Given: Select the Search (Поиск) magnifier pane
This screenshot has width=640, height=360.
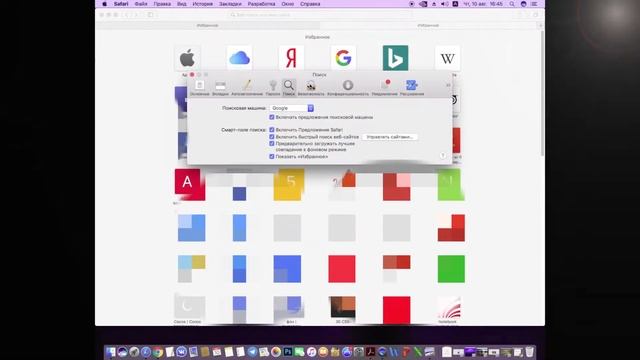Looking at the screenshot, I should [289, 88].
